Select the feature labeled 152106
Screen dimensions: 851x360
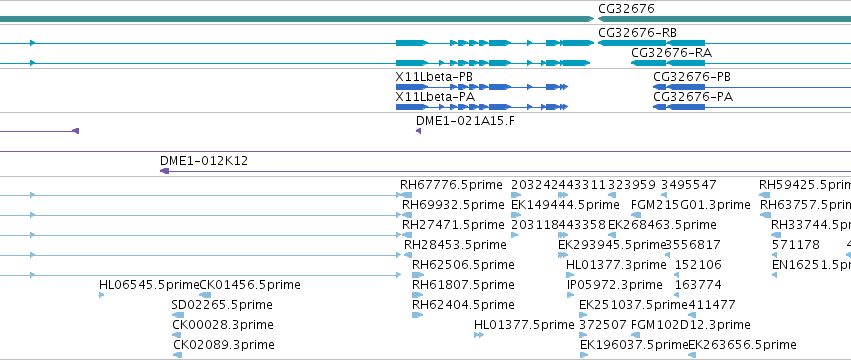698,265
